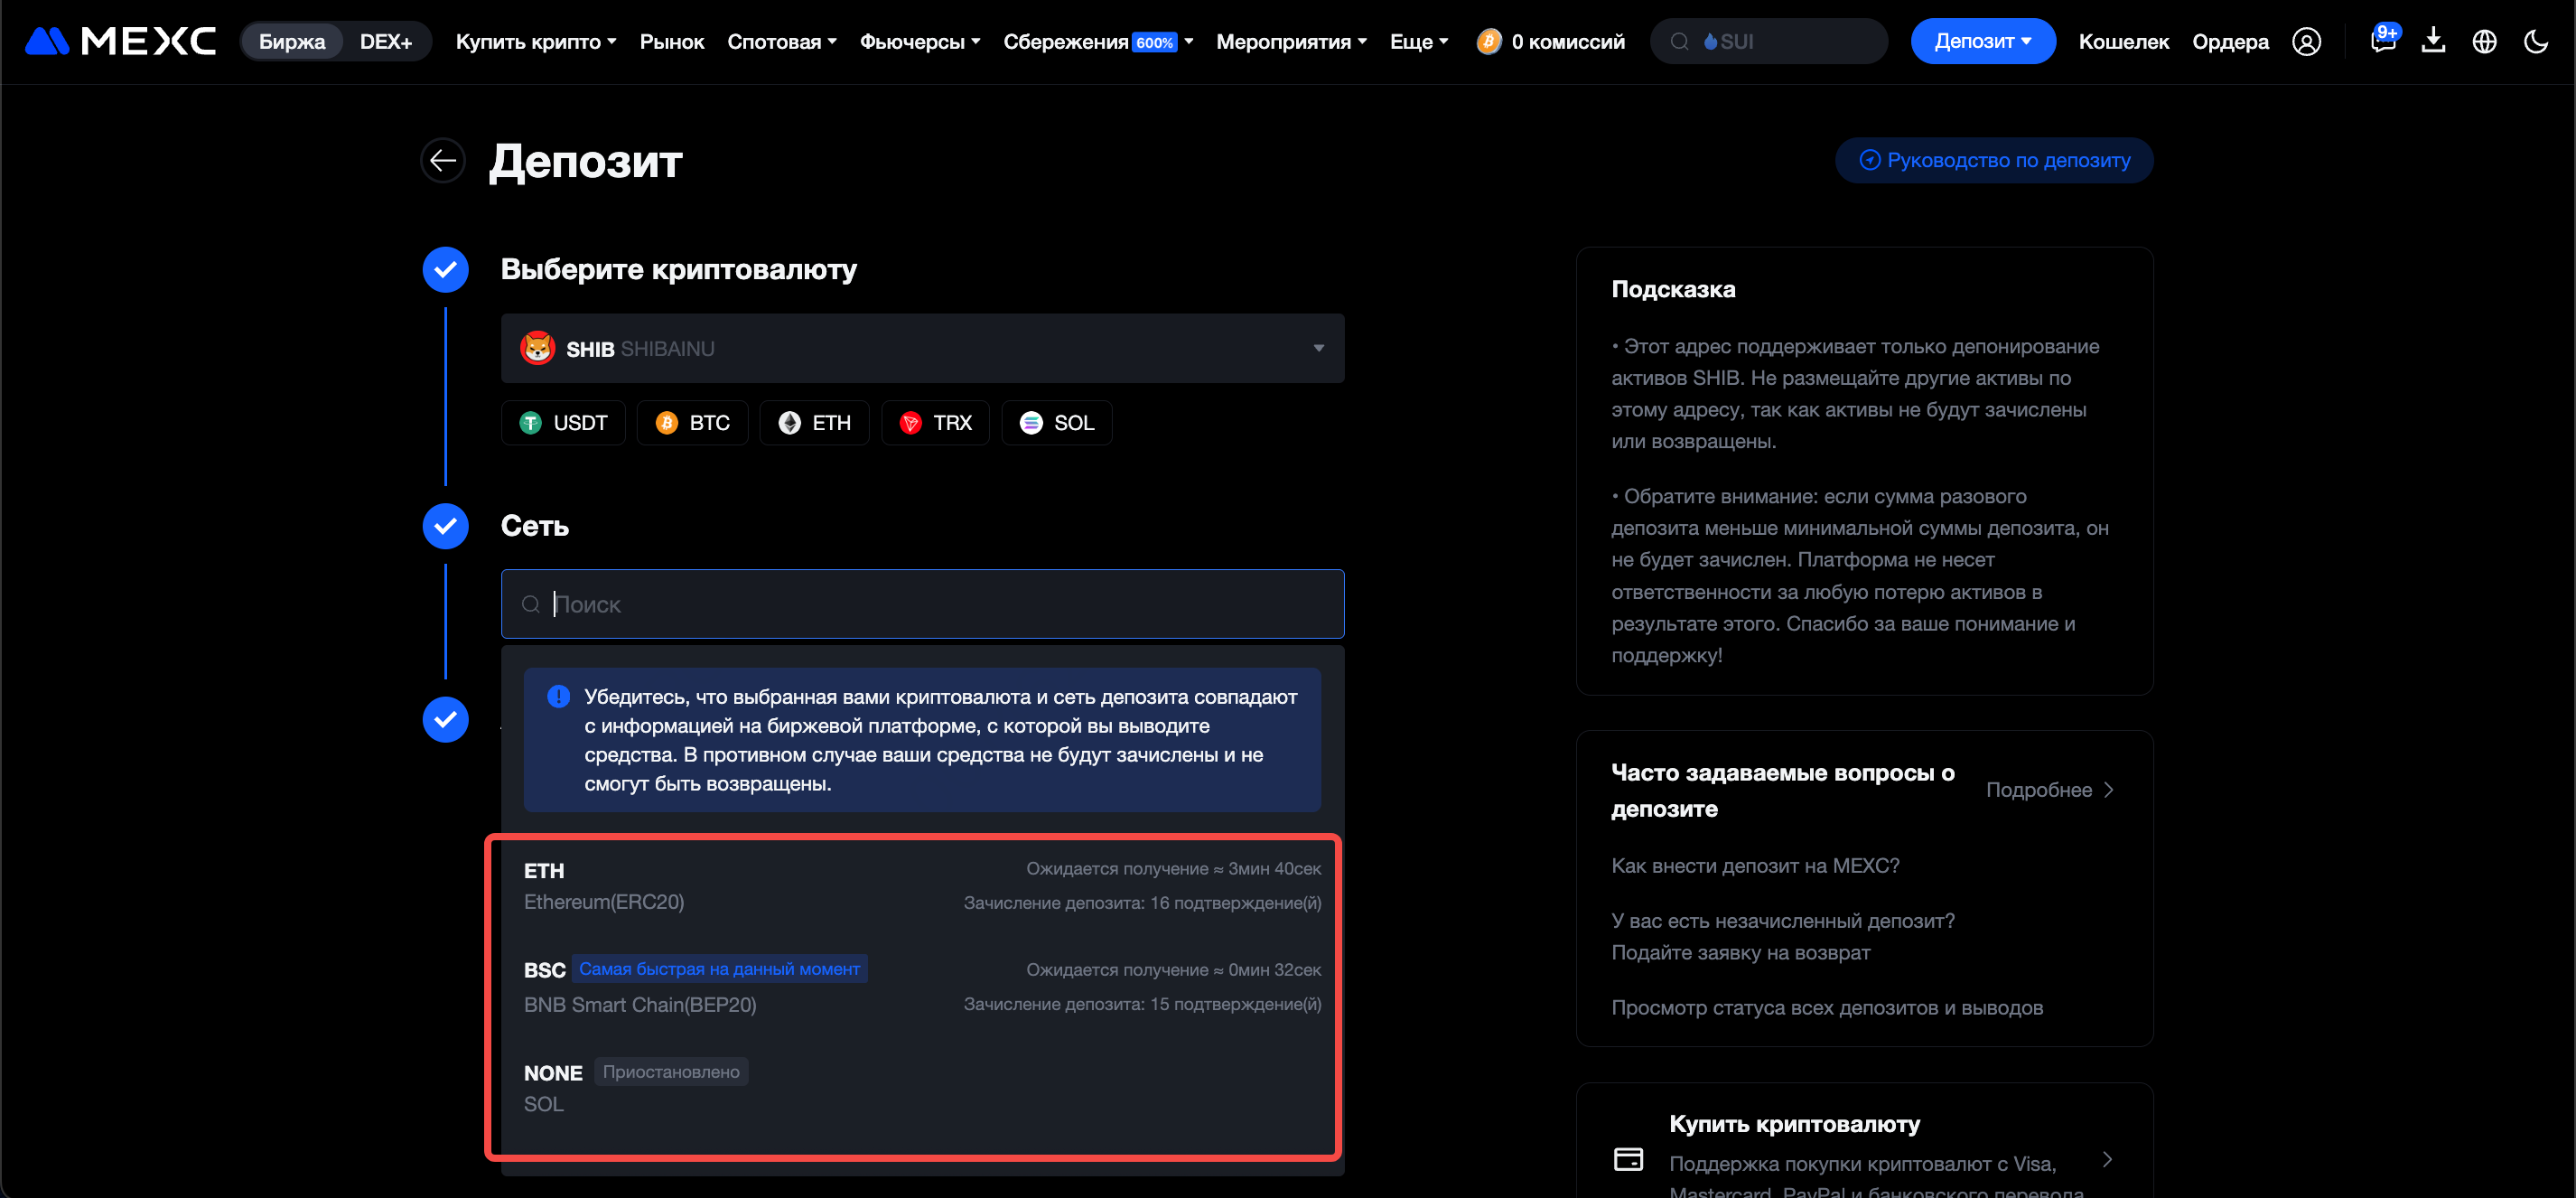Click the MEXC logo
The width and height of the screenshot is (2576, 1198).
120,41
